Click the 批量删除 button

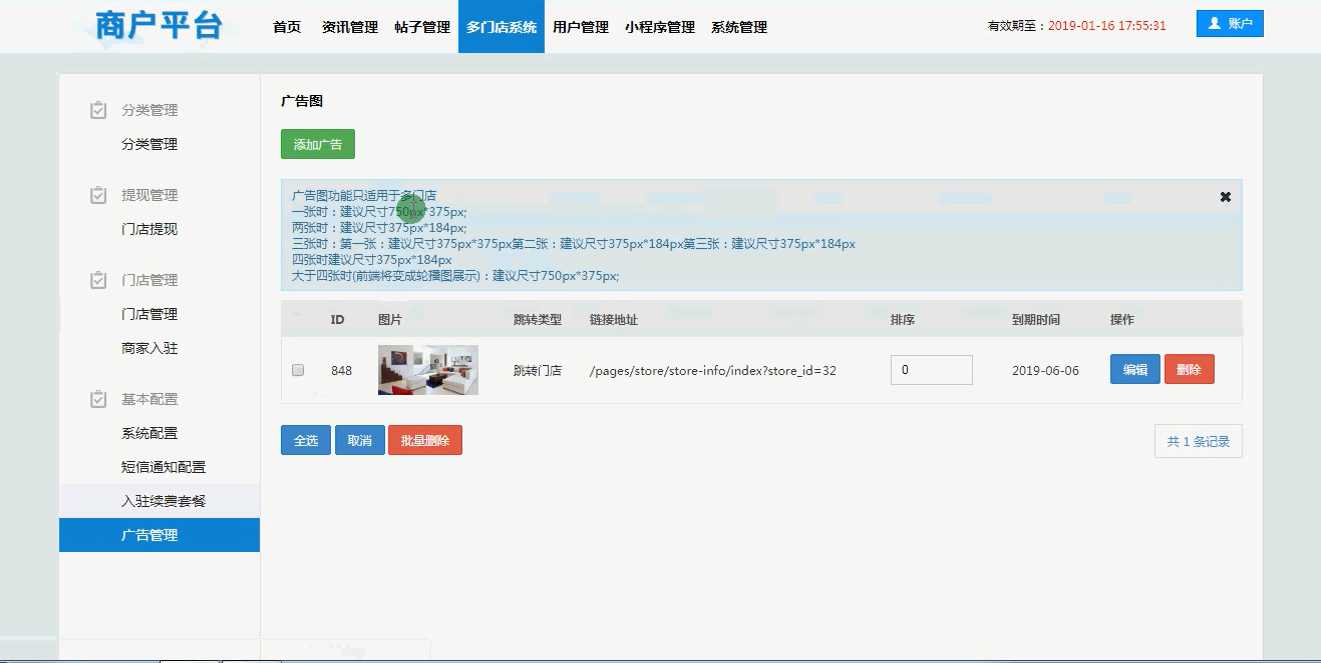click(x=424, y=440)
